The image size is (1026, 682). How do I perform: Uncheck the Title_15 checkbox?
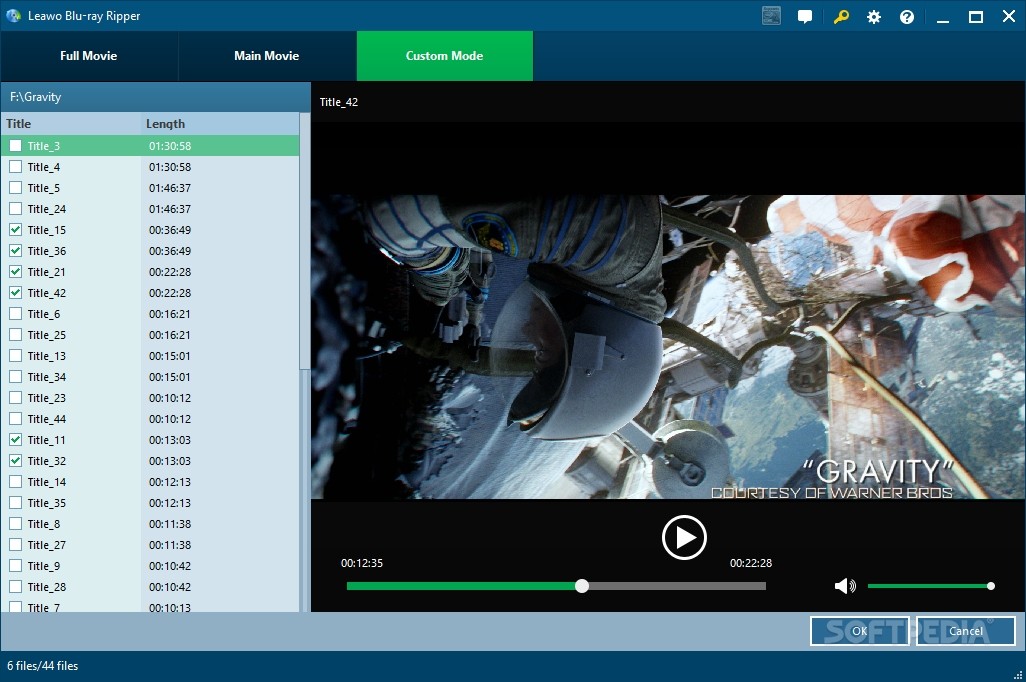[x=14, y=229]
